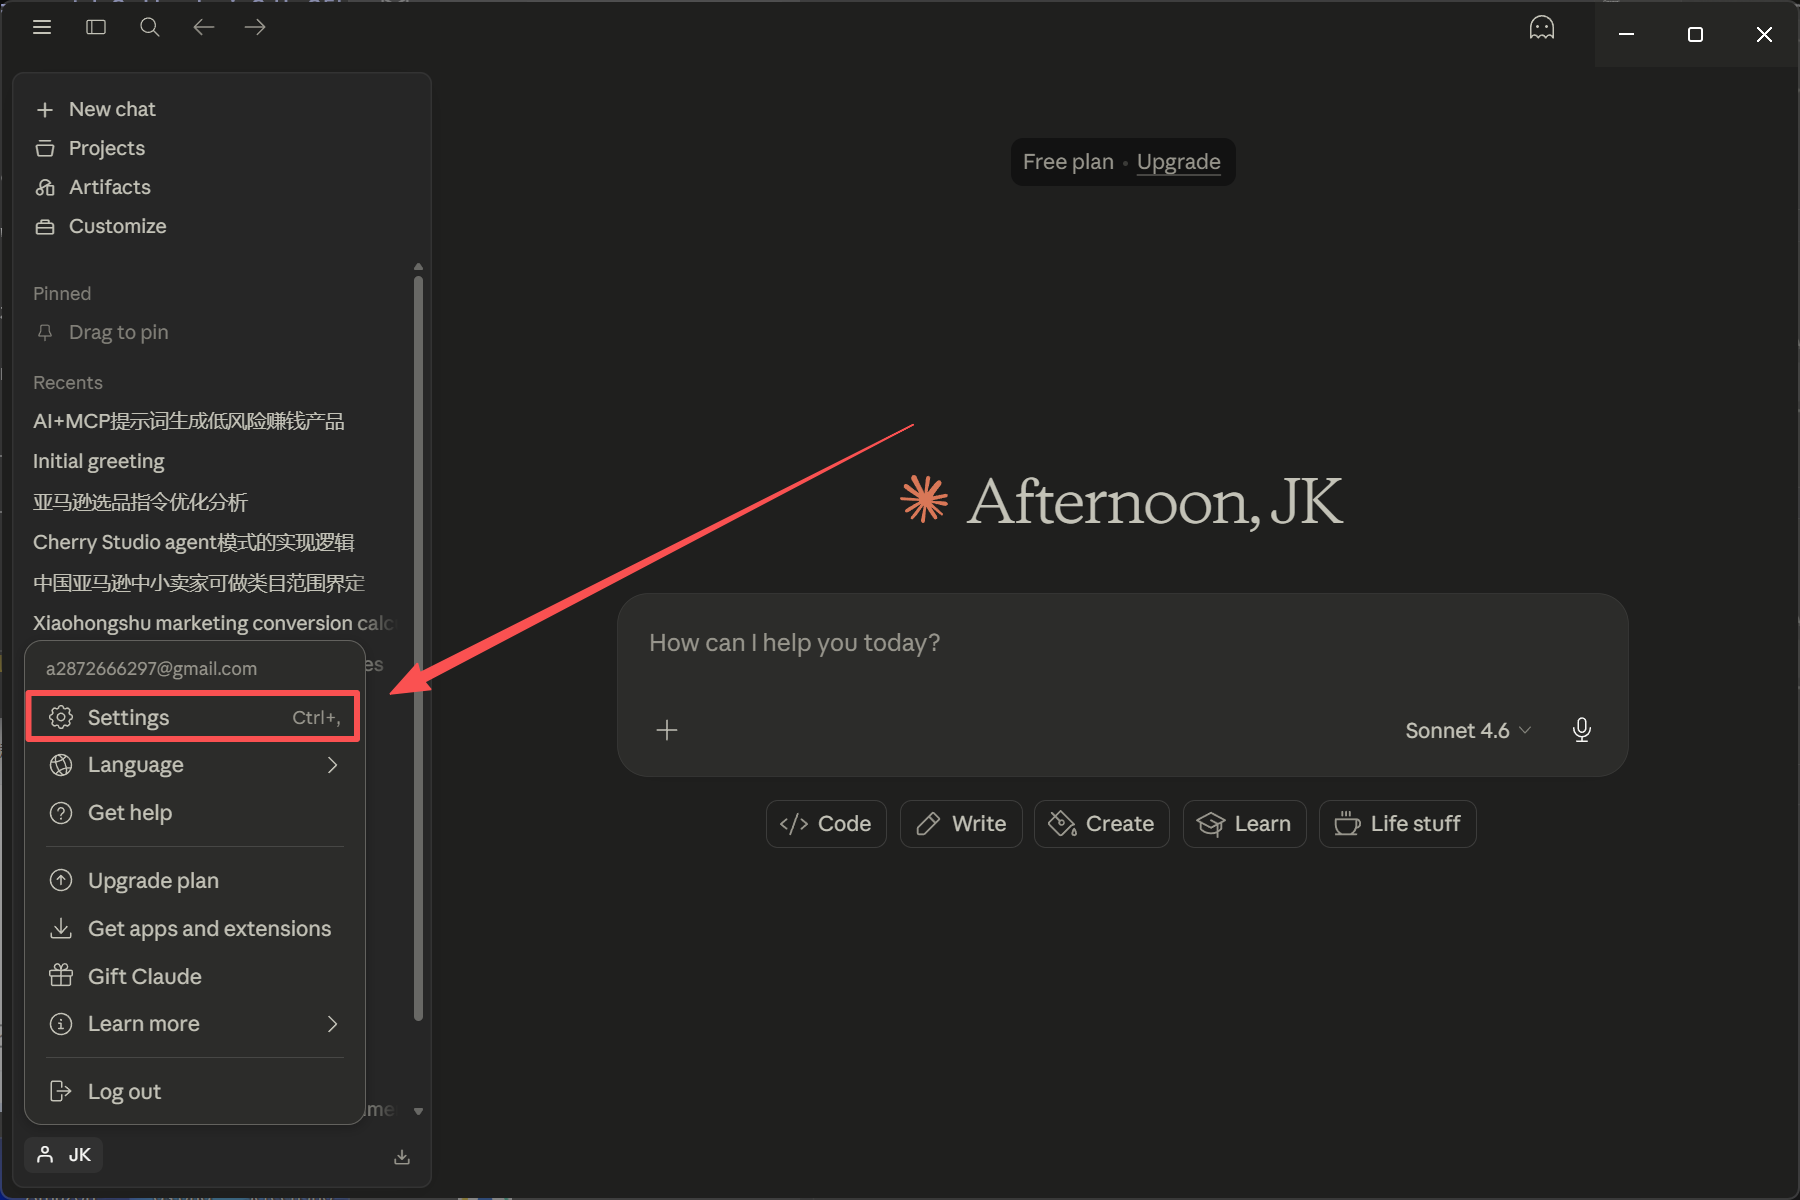Click the sidebar vertical scrollbar
The height and width of the screenshot is (1200, 1800).
pyautogui.click(x=418, y=640)
